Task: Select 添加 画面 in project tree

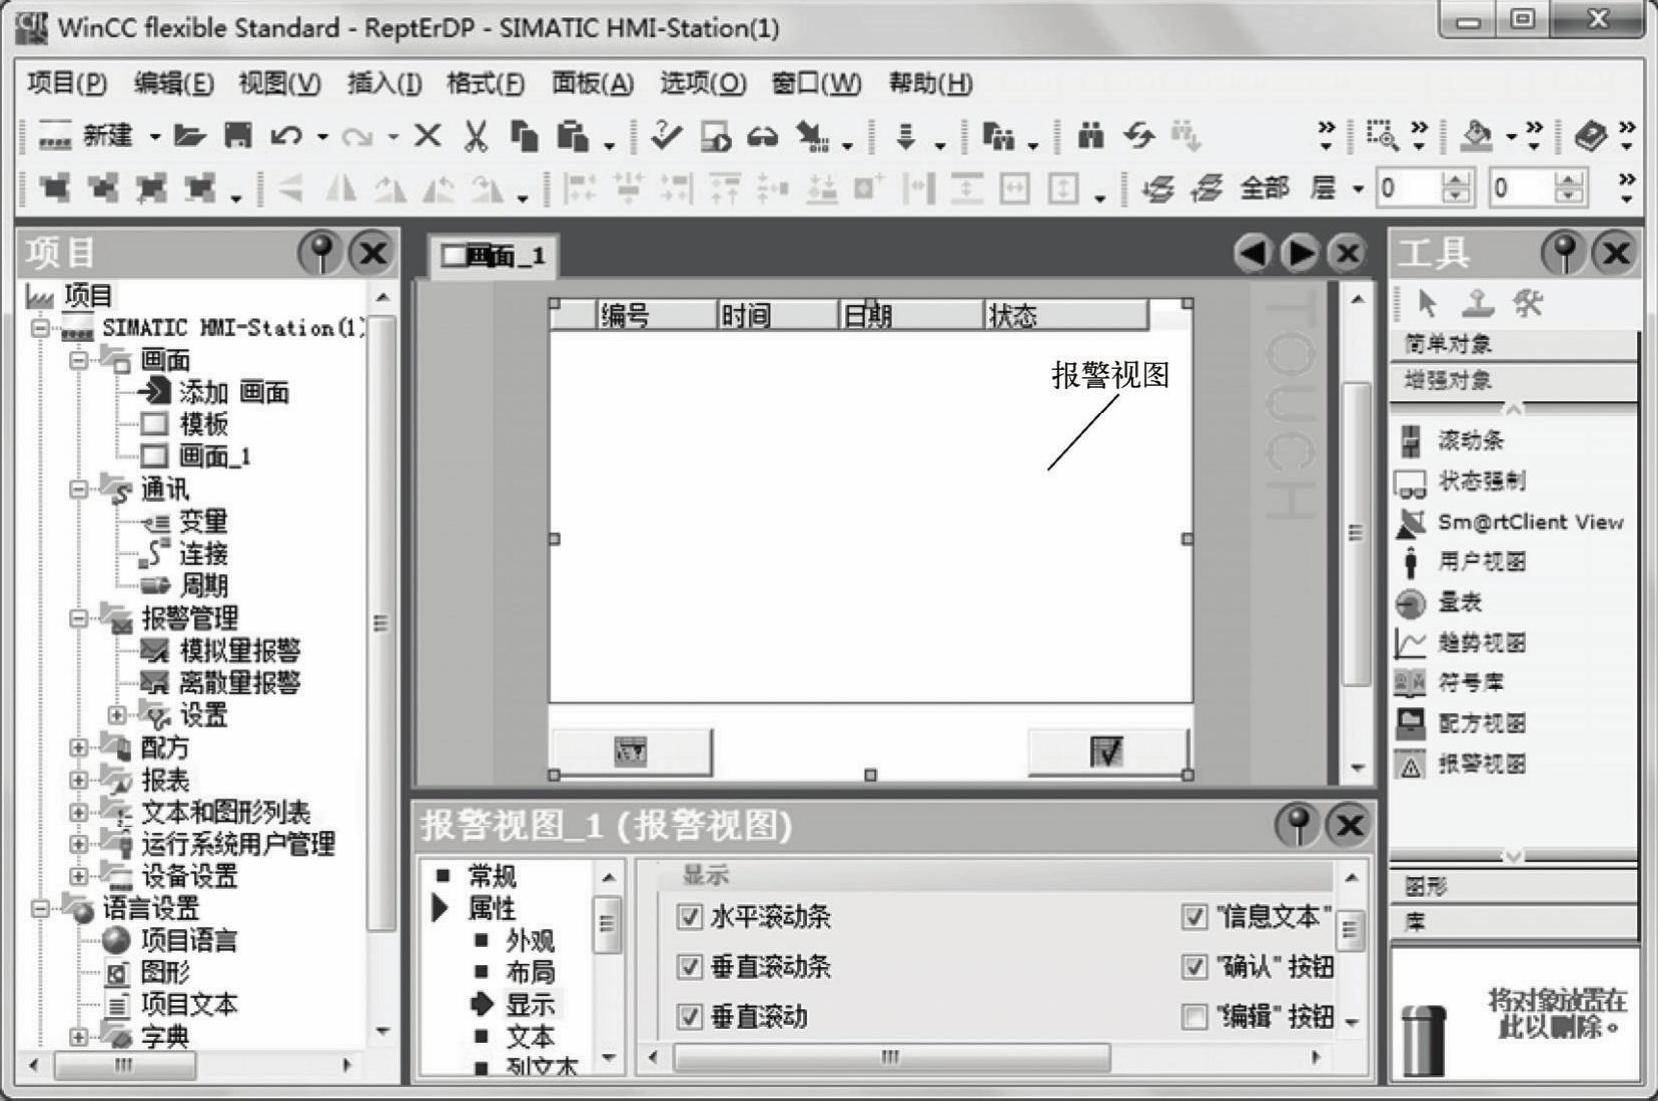Action: (x=234, y=392)
